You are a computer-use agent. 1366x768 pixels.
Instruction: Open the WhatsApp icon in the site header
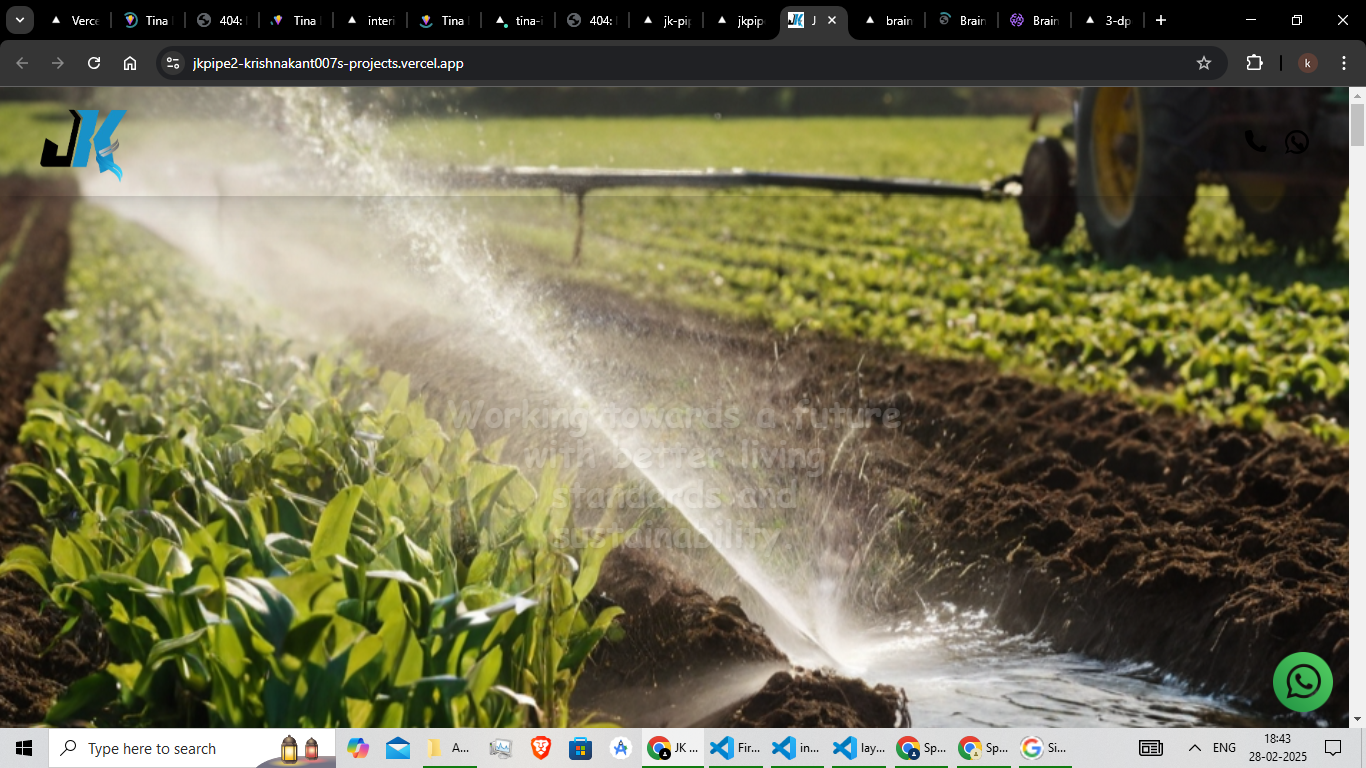[1297, 142]
